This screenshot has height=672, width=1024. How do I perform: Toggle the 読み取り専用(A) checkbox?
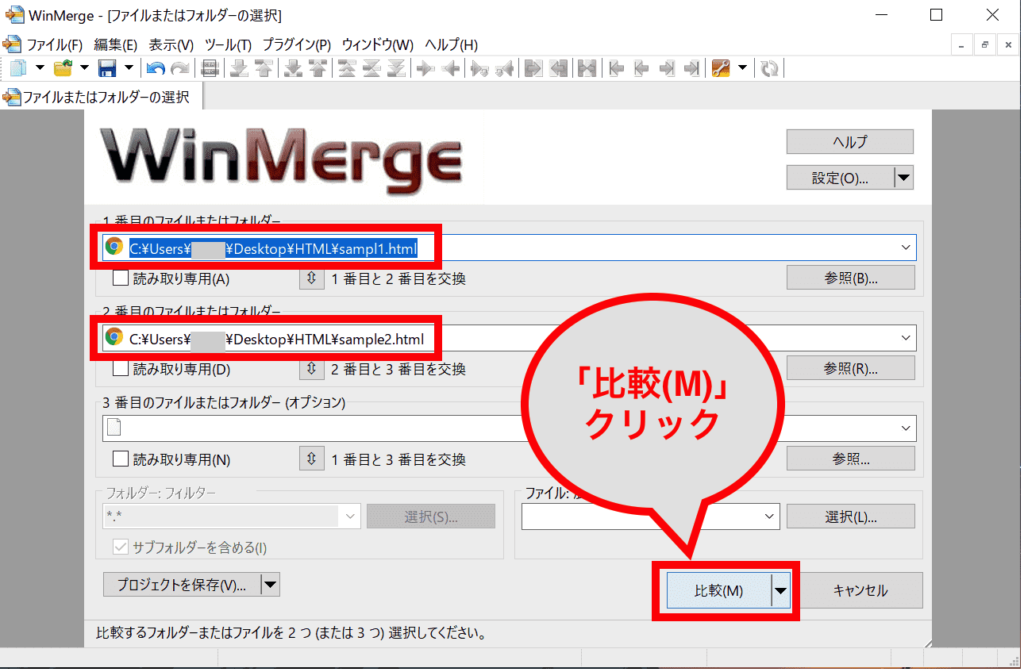point(120,278)
